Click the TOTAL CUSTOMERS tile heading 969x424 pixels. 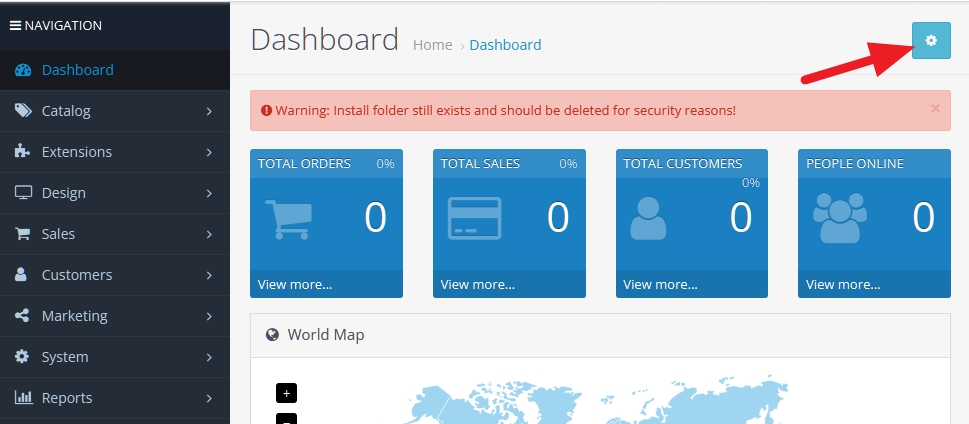682,163
